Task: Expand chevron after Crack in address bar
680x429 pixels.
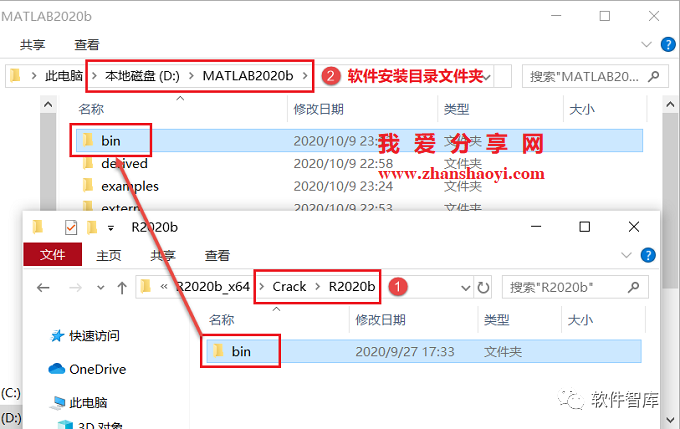Action: click(317, 287)
